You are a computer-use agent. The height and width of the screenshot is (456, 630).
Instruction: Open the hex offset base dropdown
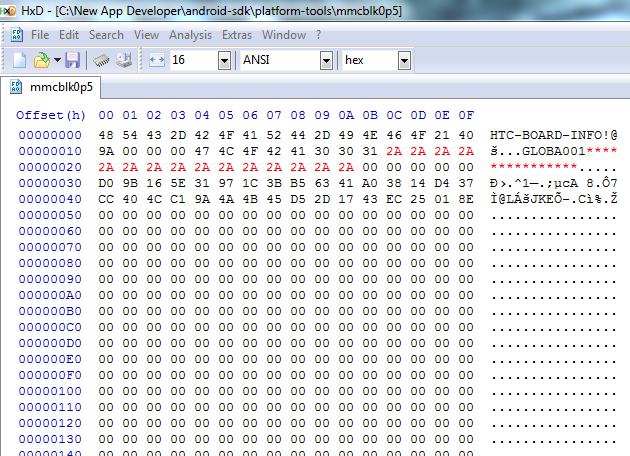(x=404, y=61)
